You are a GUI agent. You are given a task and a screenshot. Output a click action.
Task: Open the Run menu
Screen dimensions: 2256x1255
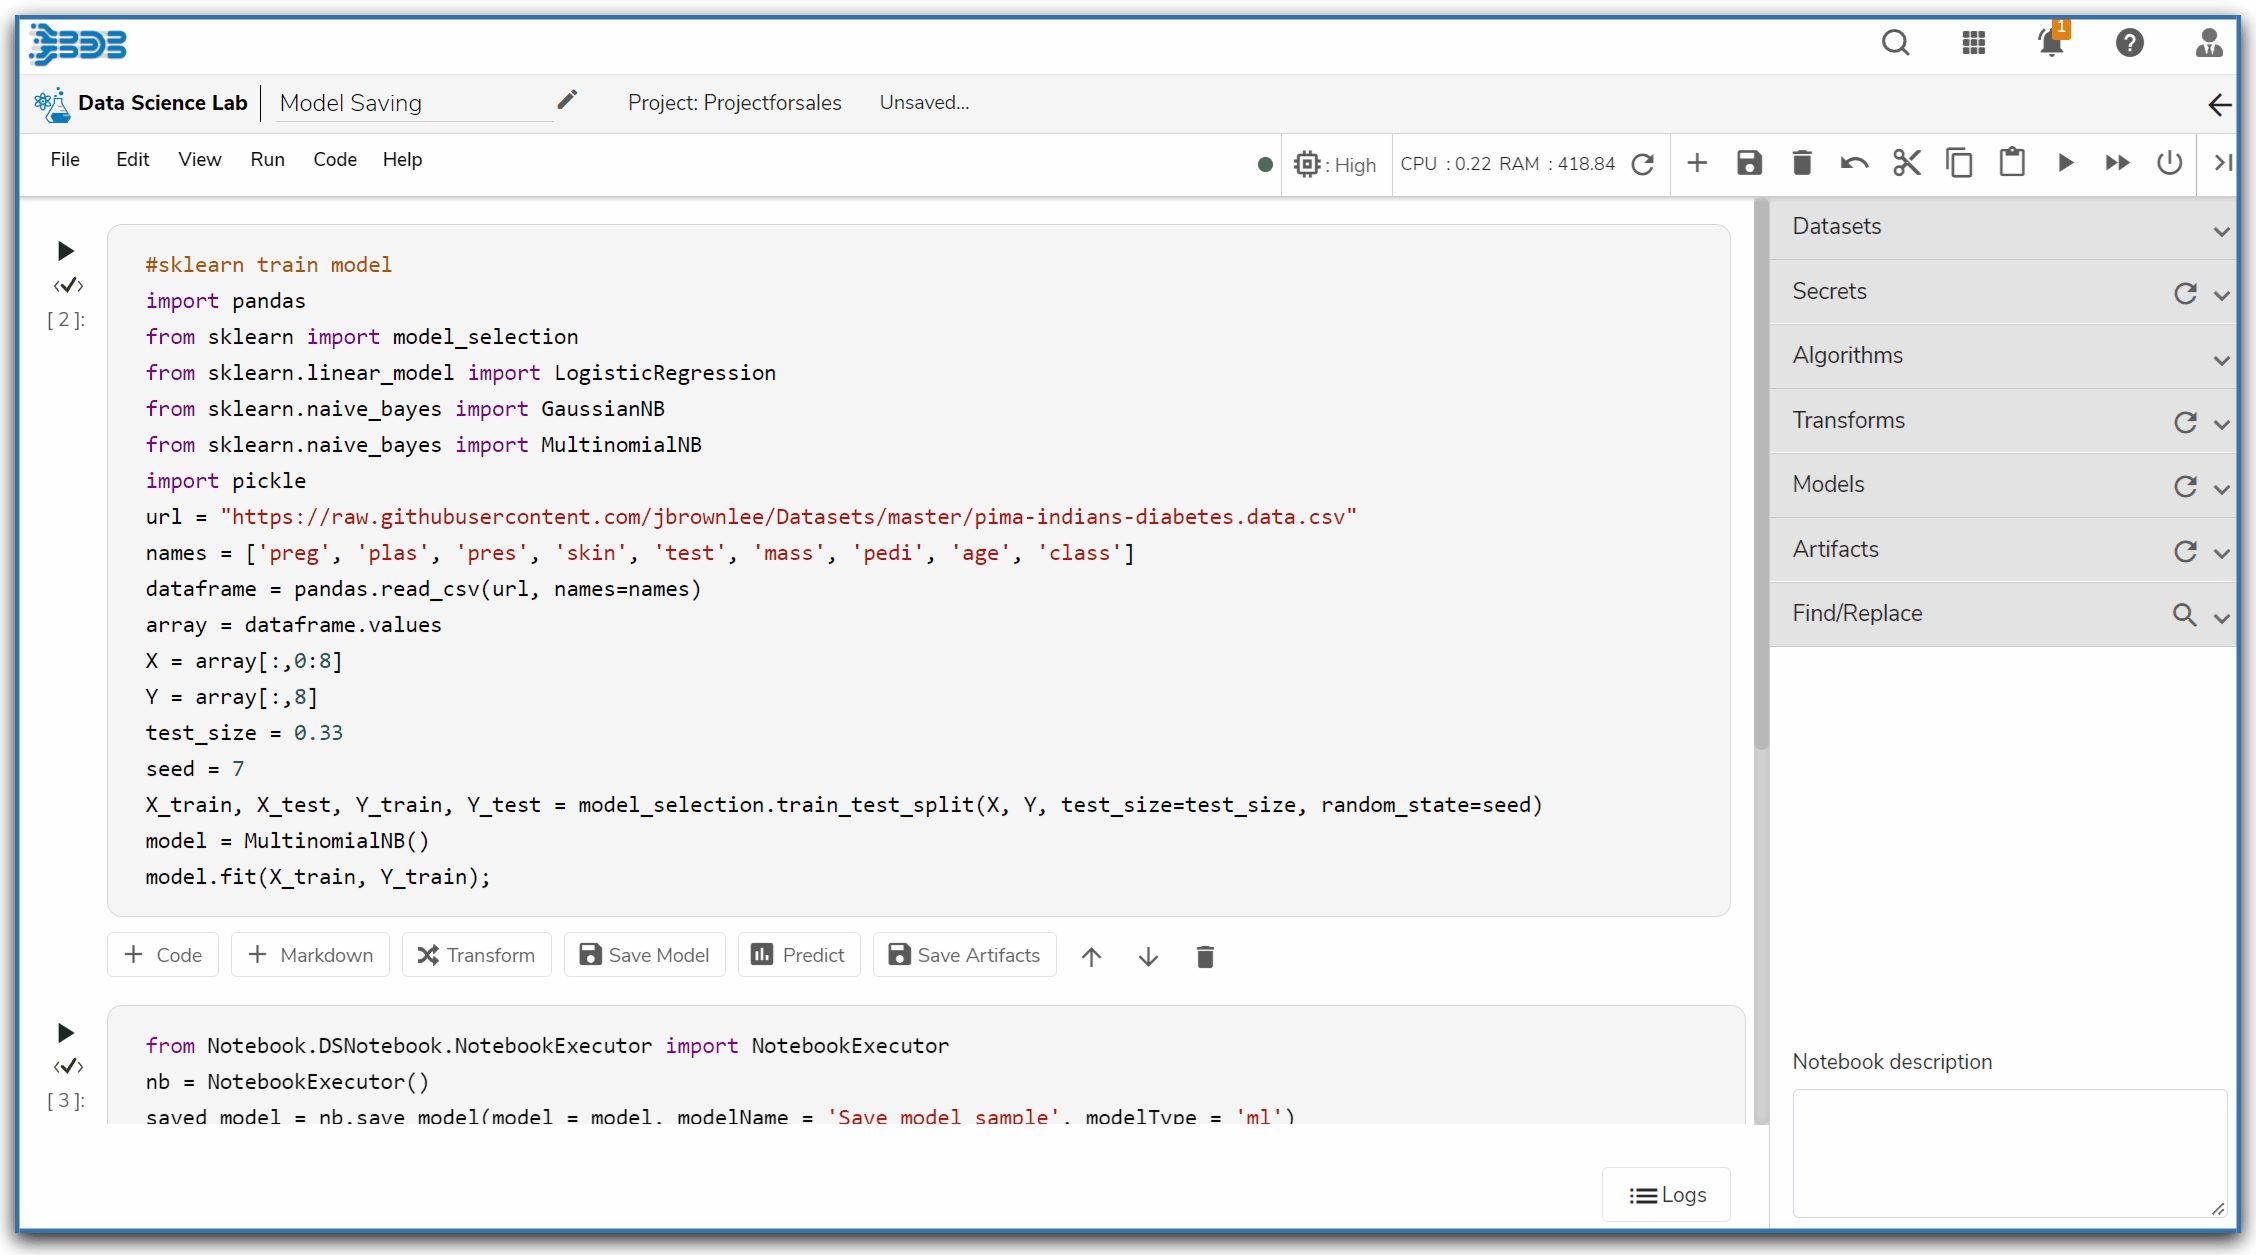coord(267,160)
